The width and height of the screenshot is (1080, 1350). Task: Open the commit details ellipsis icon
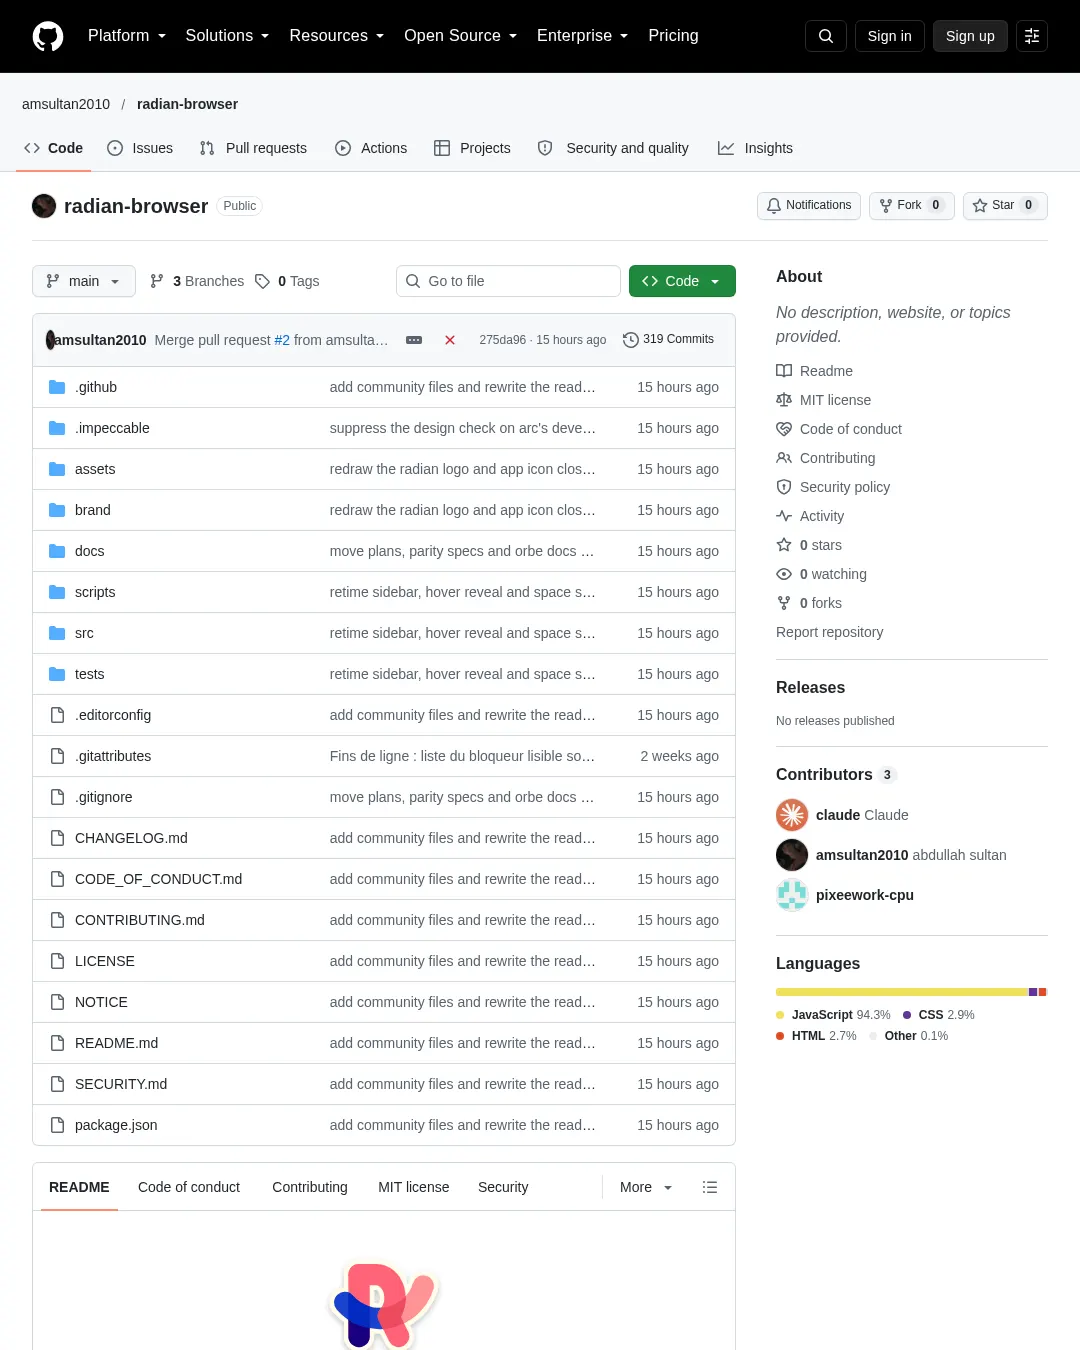pyautogui.click(x=414, y=340)
